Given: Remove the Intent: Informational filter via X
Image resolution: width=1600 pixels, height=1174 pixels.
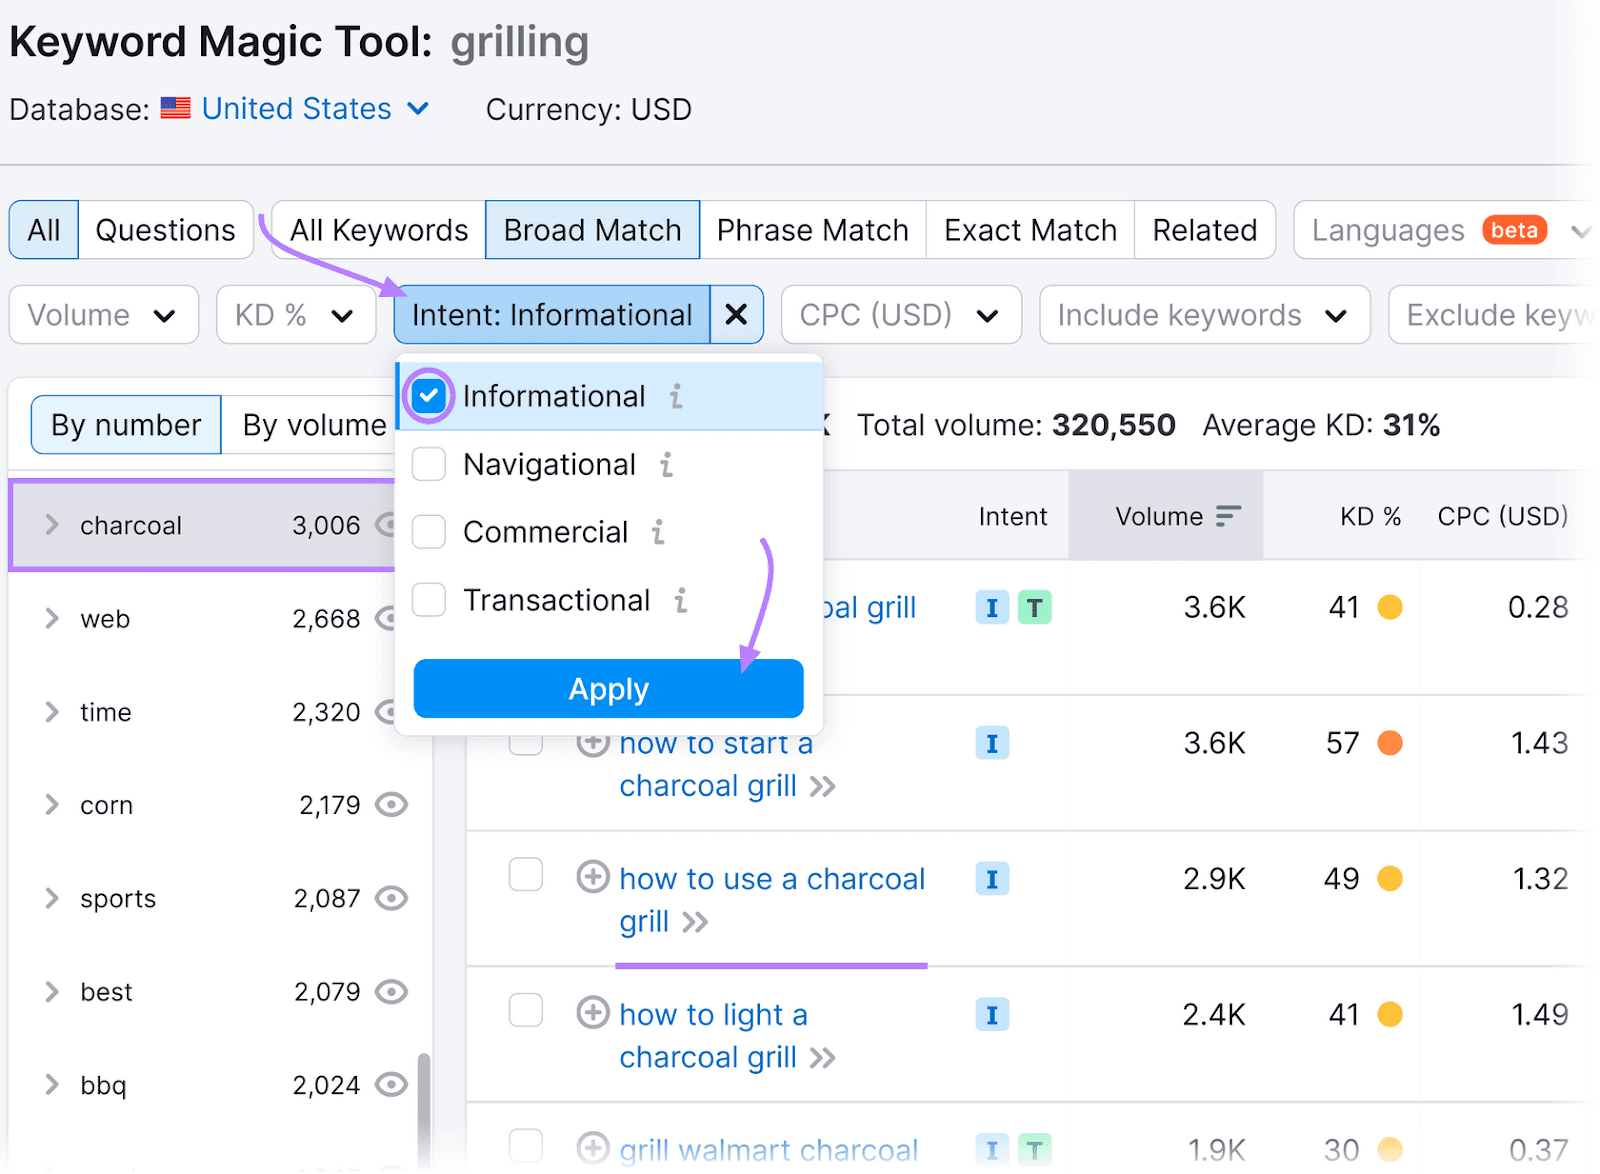Looking at the screenshot, I should (x=737, y=314).
